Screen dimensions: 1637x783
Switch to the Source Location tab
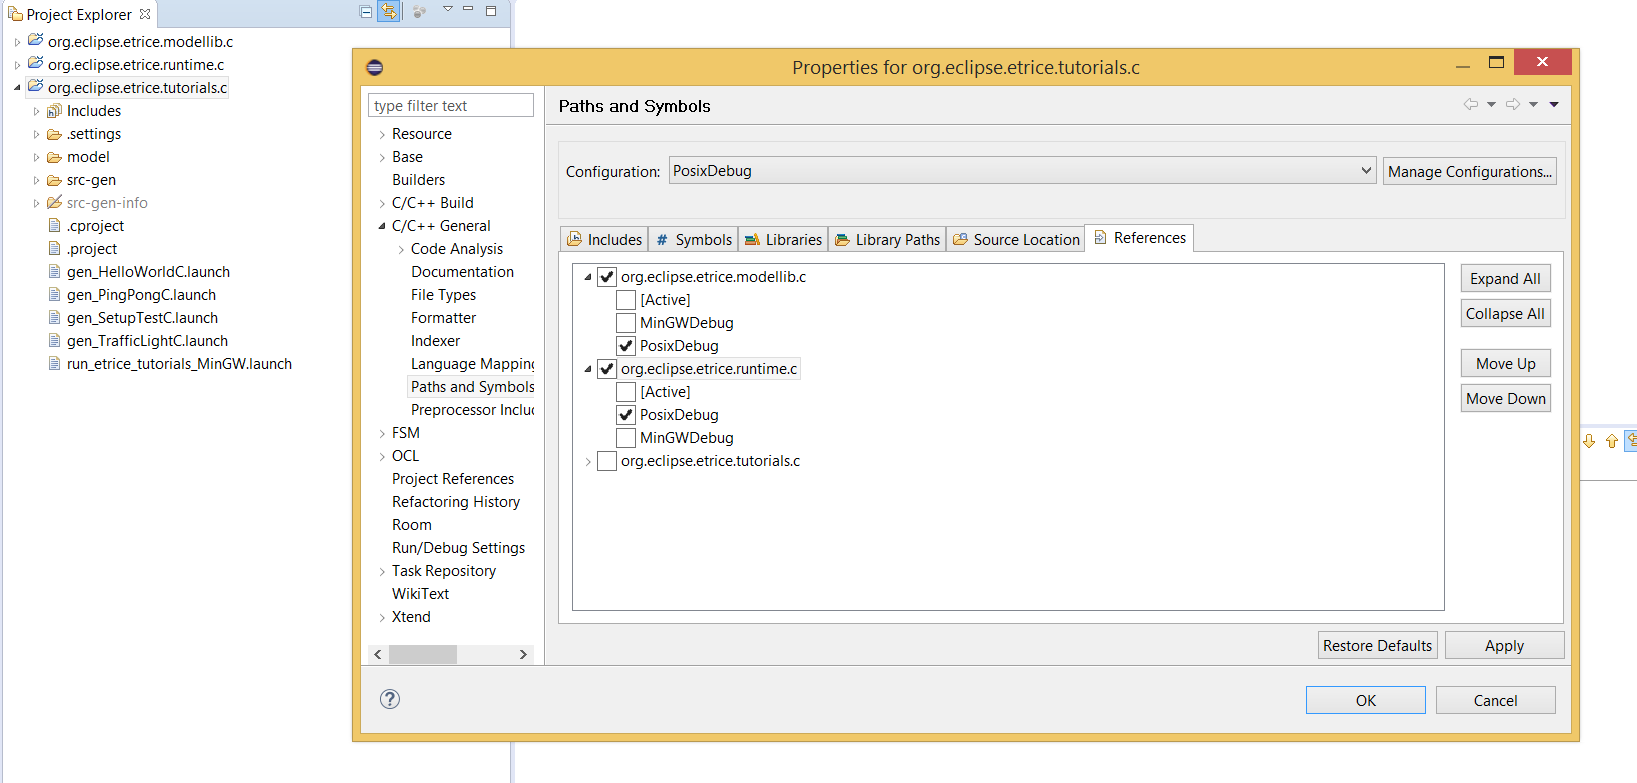tap(1015, 239)
